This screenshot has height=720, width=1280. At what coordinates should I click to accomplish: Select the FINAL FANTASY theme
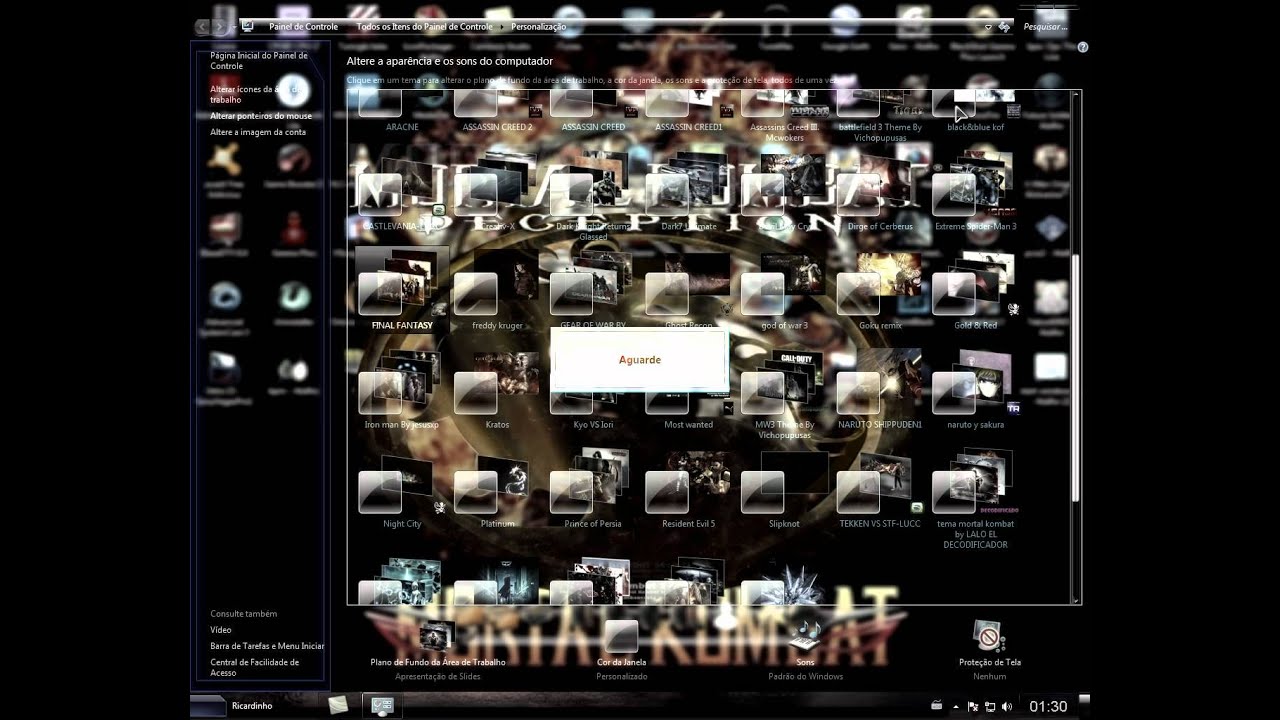coord(402,289)
